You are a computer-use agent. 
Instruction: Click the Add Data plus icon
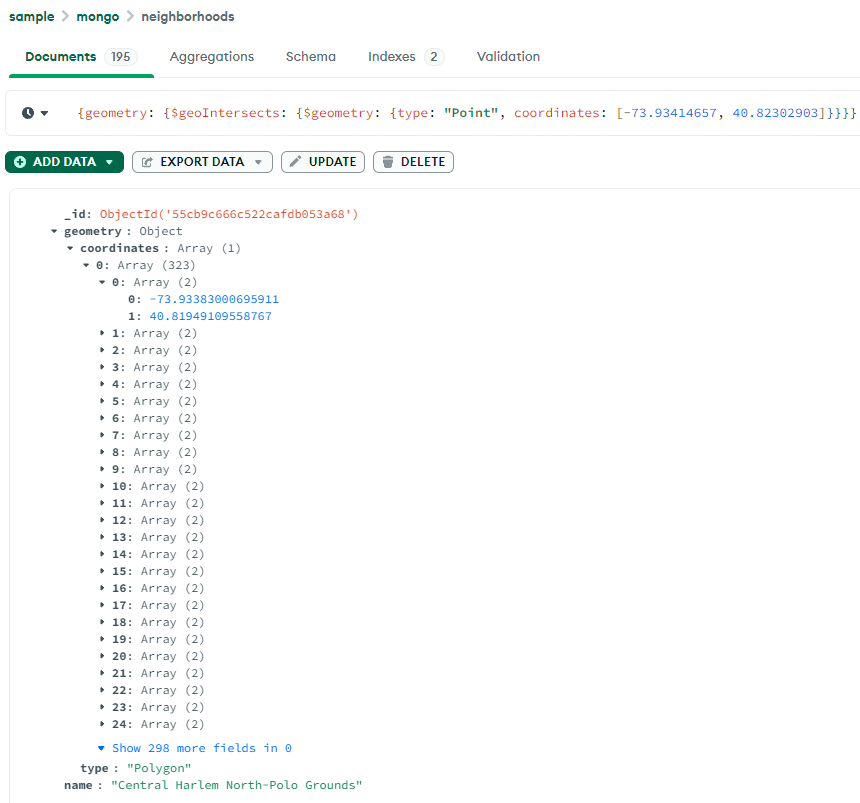(20, 162)
